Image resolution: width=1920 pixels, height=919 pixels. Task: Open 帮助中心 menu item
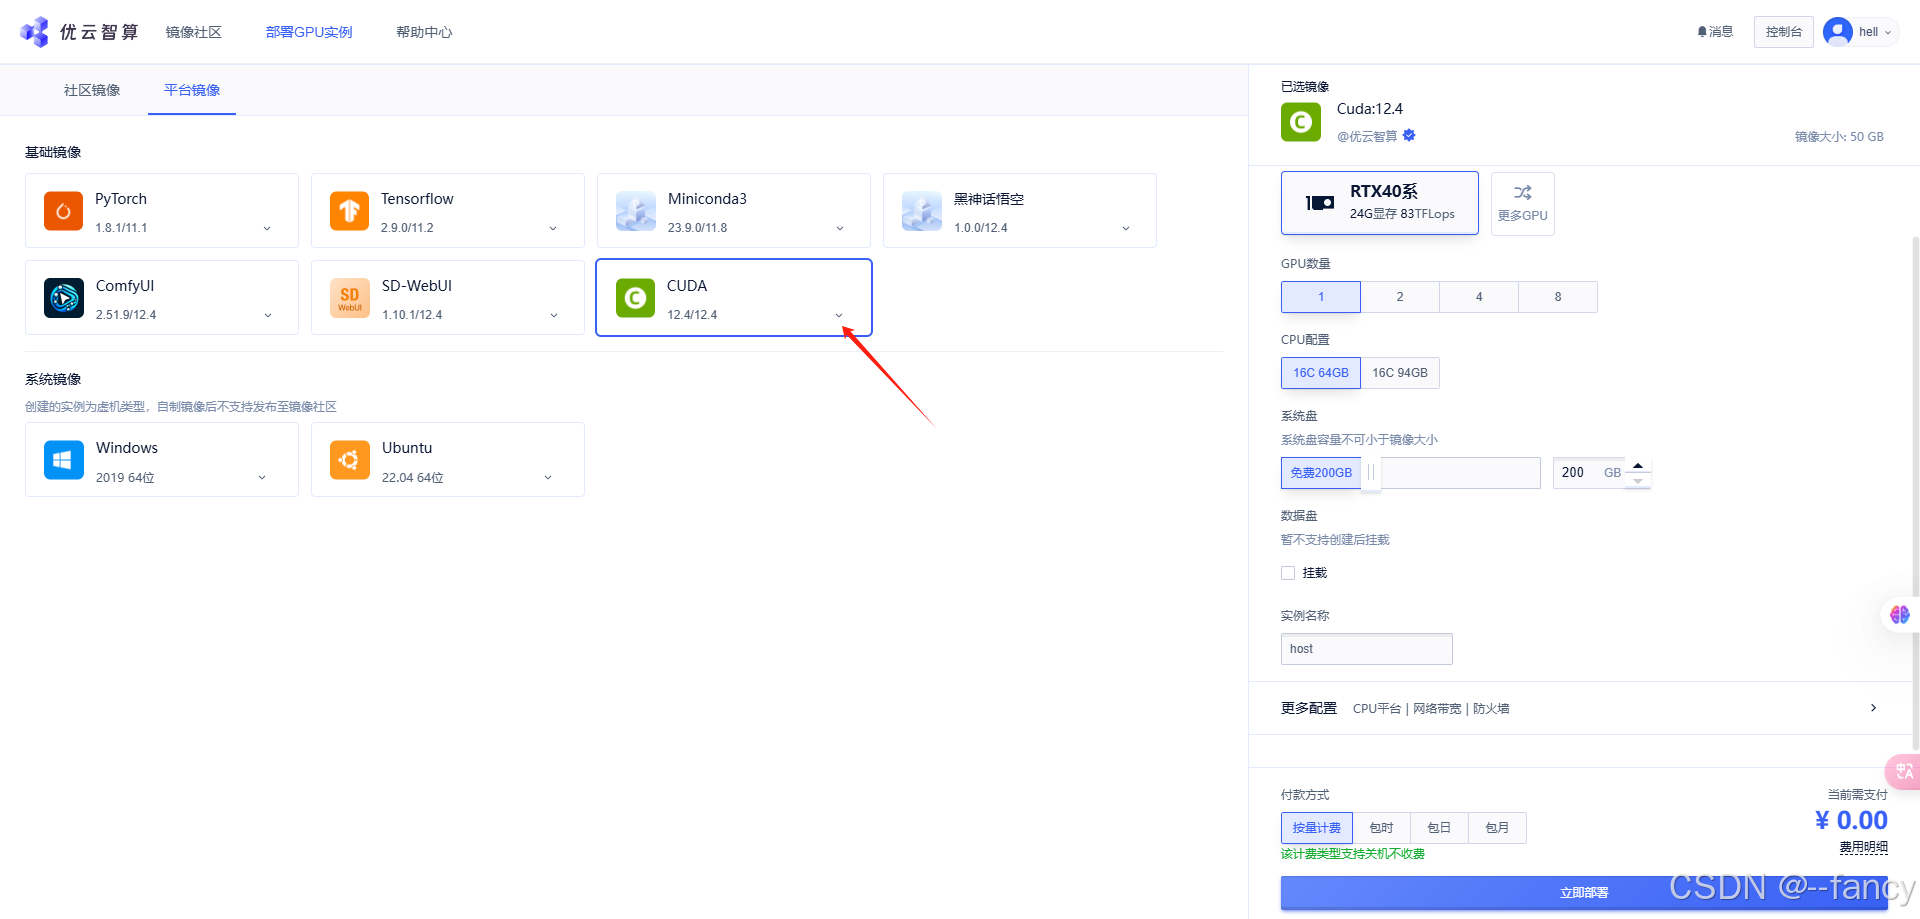point(424,32)
